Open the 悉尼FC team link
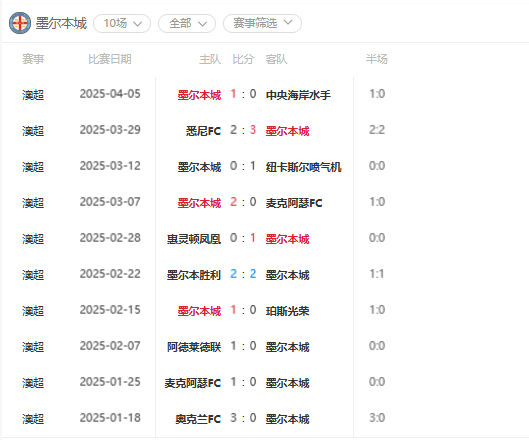 [x=203, y=131]
